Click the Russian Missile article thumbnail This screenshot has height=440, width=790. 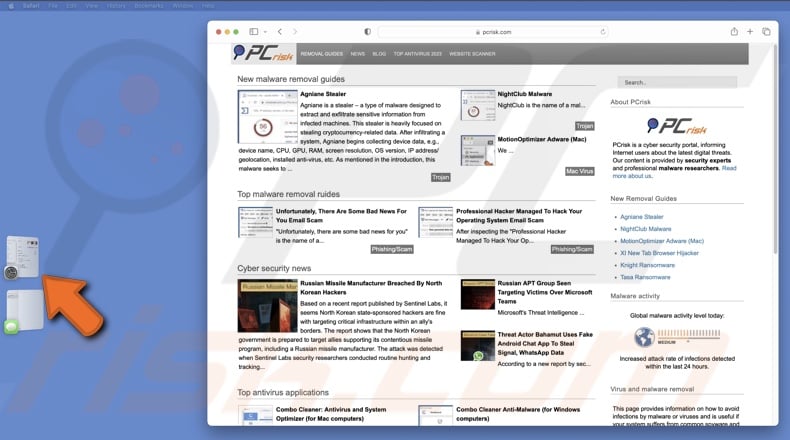pyautogui.click(x=268, y=305)
